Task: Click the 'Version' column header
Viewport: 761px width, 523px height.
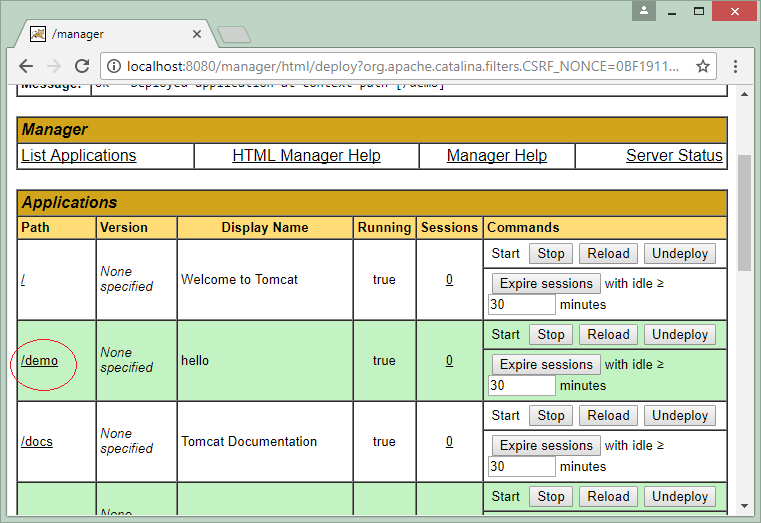Action: tap(136, 228)
